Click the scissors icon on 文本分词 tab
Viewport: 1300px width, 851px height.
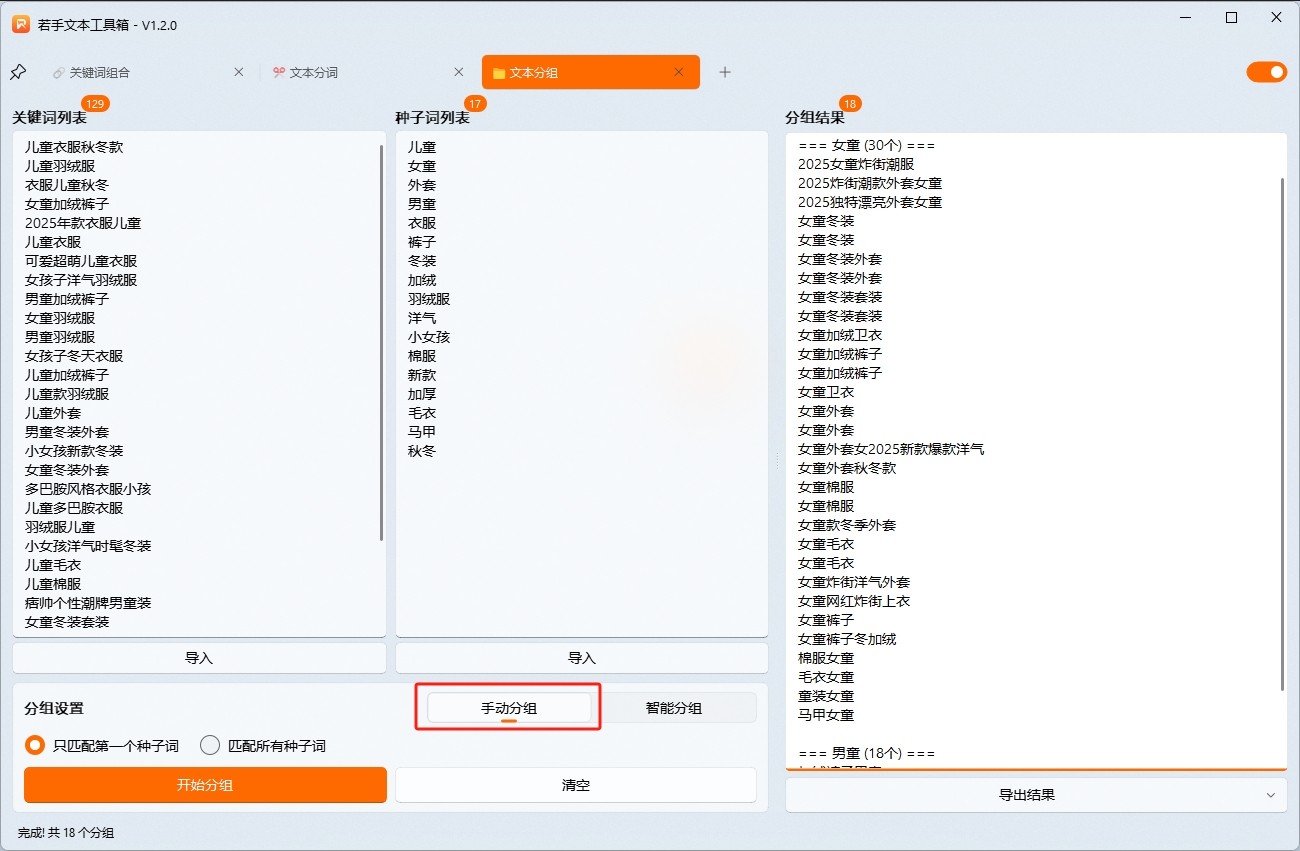tap(280, 72)
